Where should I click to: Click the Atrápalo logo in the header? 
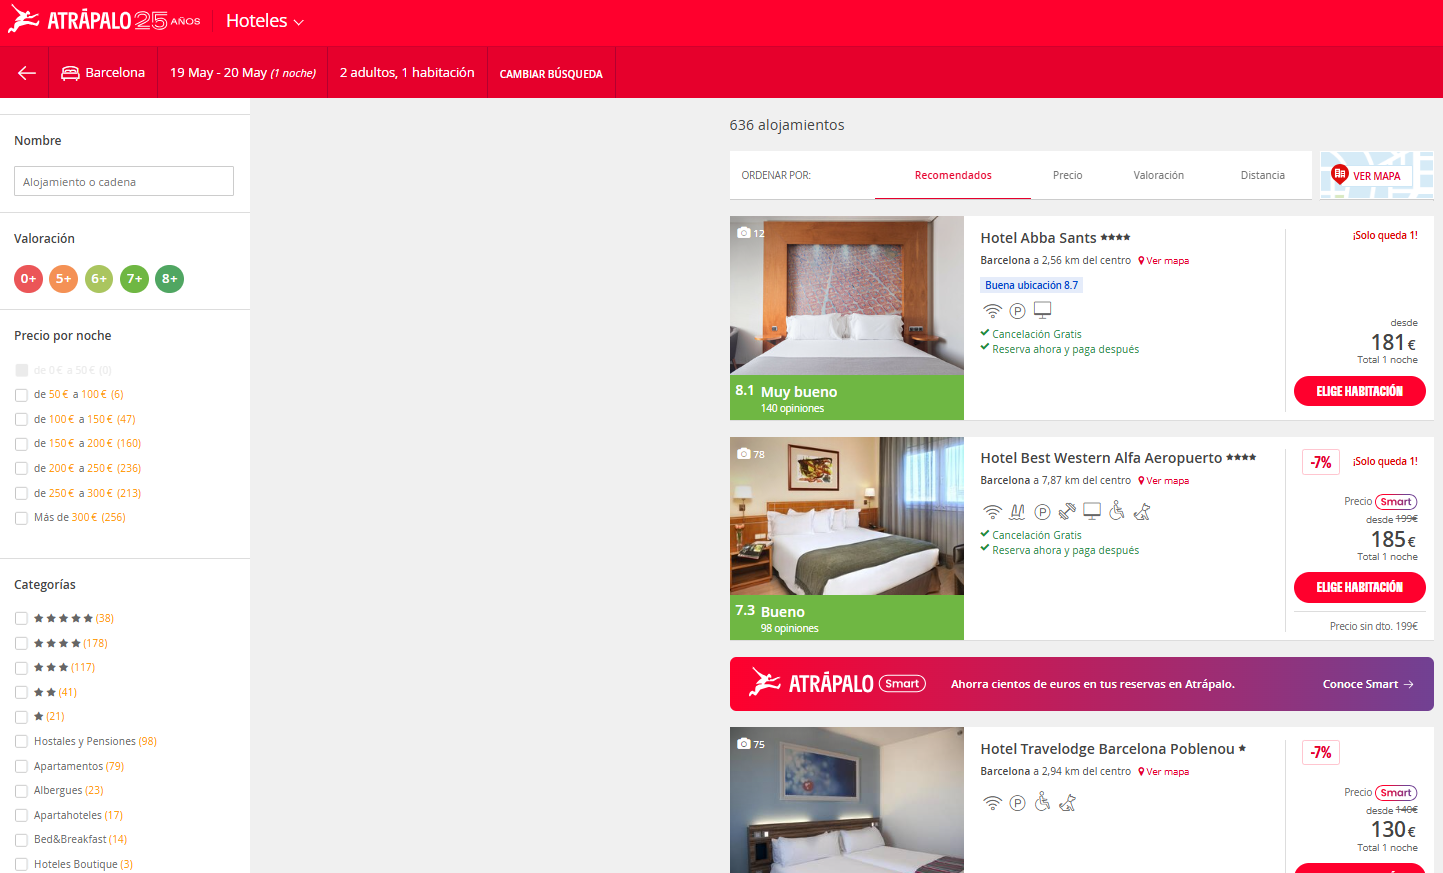[x=104, y=20]
